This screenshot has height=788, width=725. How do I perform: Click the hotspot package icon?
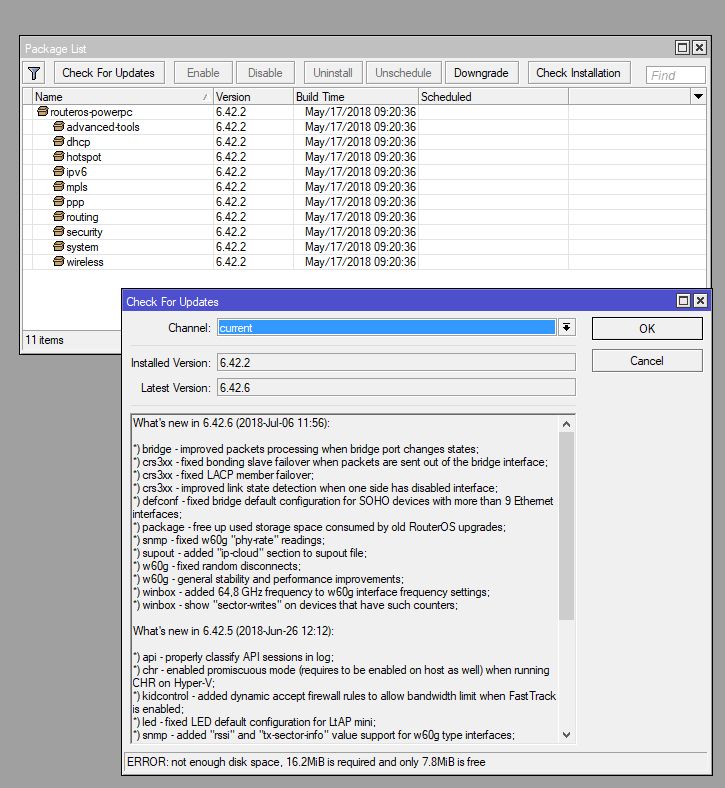(59, 156)
